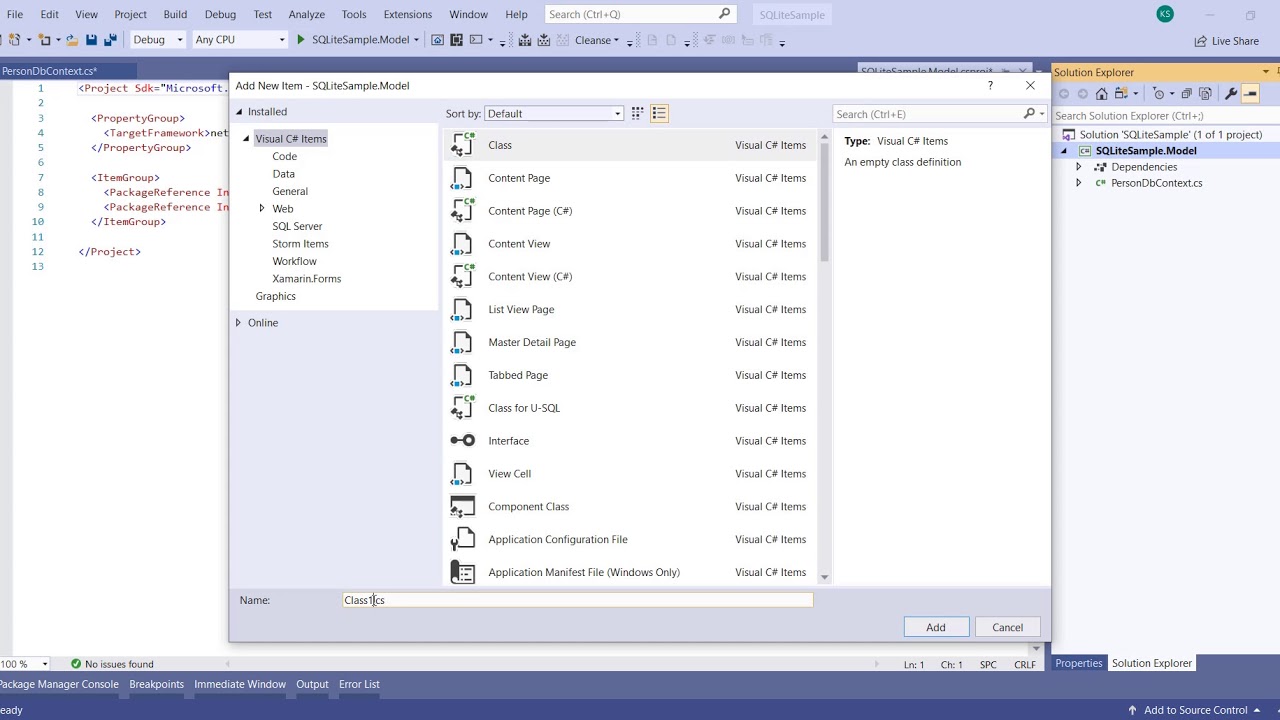Screen dimensions: 1280x720
Task: Collapse the Visual C# Items node
Action: coord(246,139)
